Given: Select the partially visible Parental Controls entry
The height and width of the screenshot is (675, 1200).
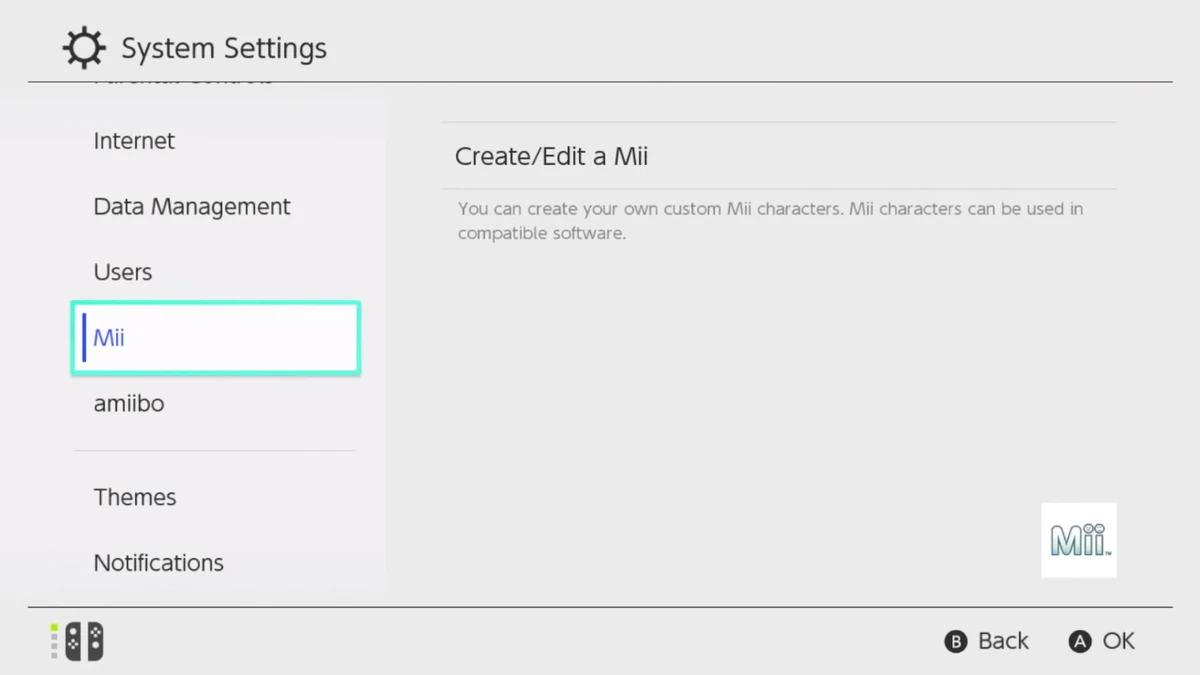Looking at the screenshot, I should click(180, 78).
